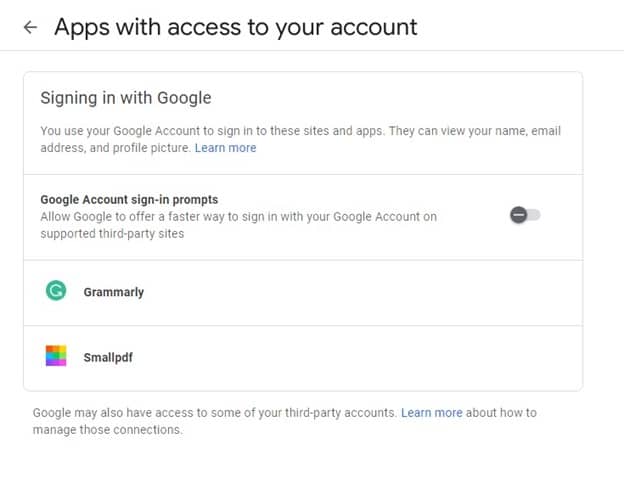Click the "Apps with access to your account" title
Image resolution: width=624 pixels, height=495 pixels.
click(236, 27)
